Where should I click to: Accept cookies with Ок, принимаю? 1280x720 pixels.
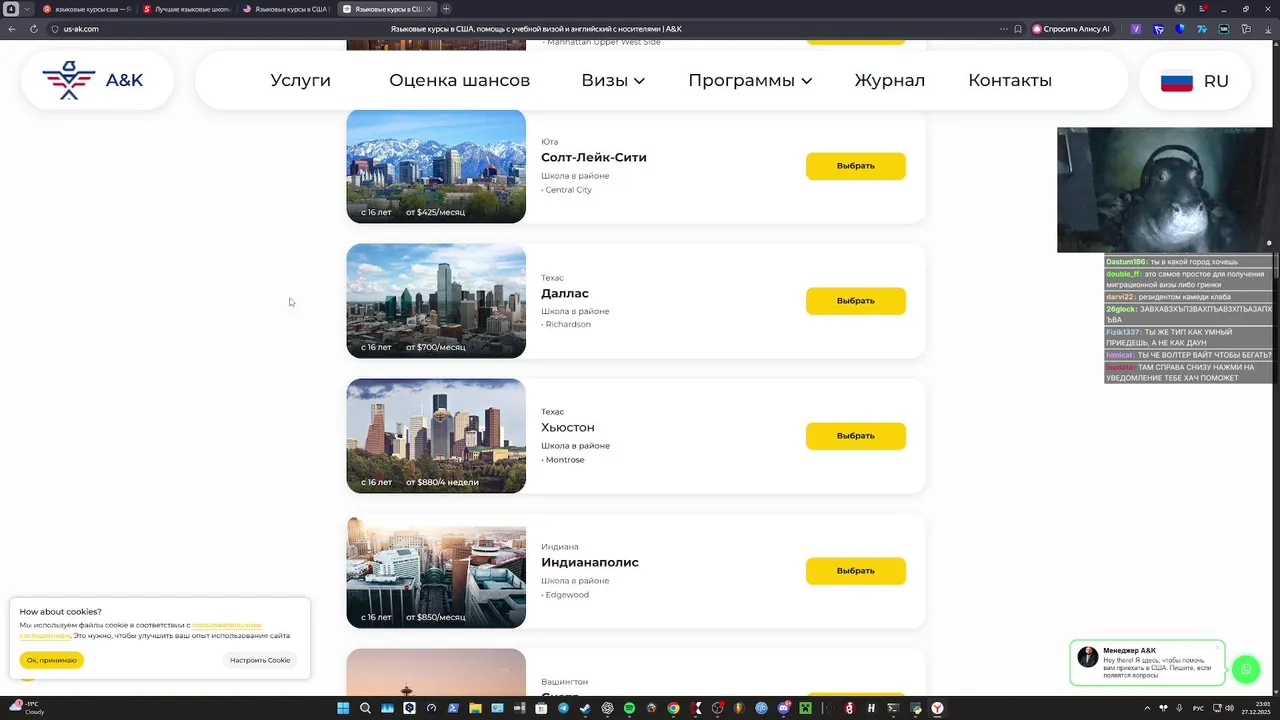pos(52,660)
